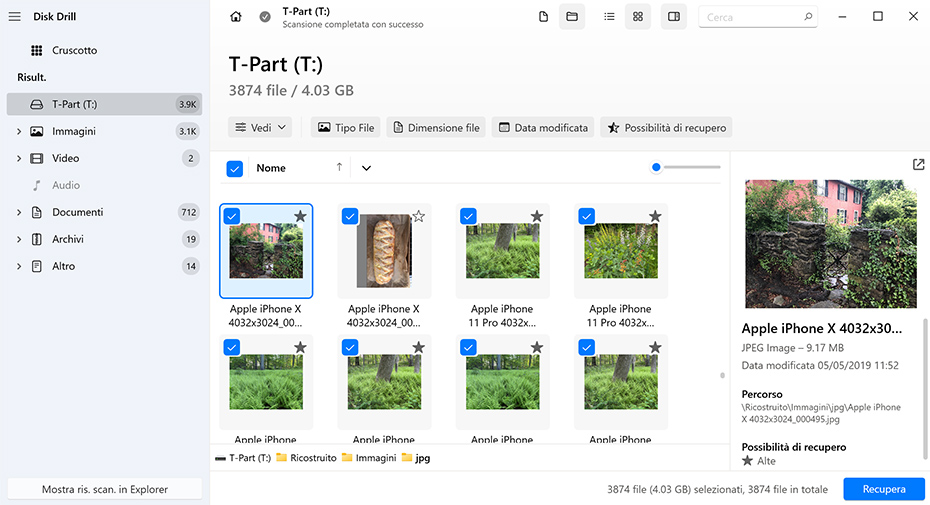Switch to the file view icon
Image resolution: width=930 pixels, height=505 pixels.
pyautogui.click(x=544, y=17)
